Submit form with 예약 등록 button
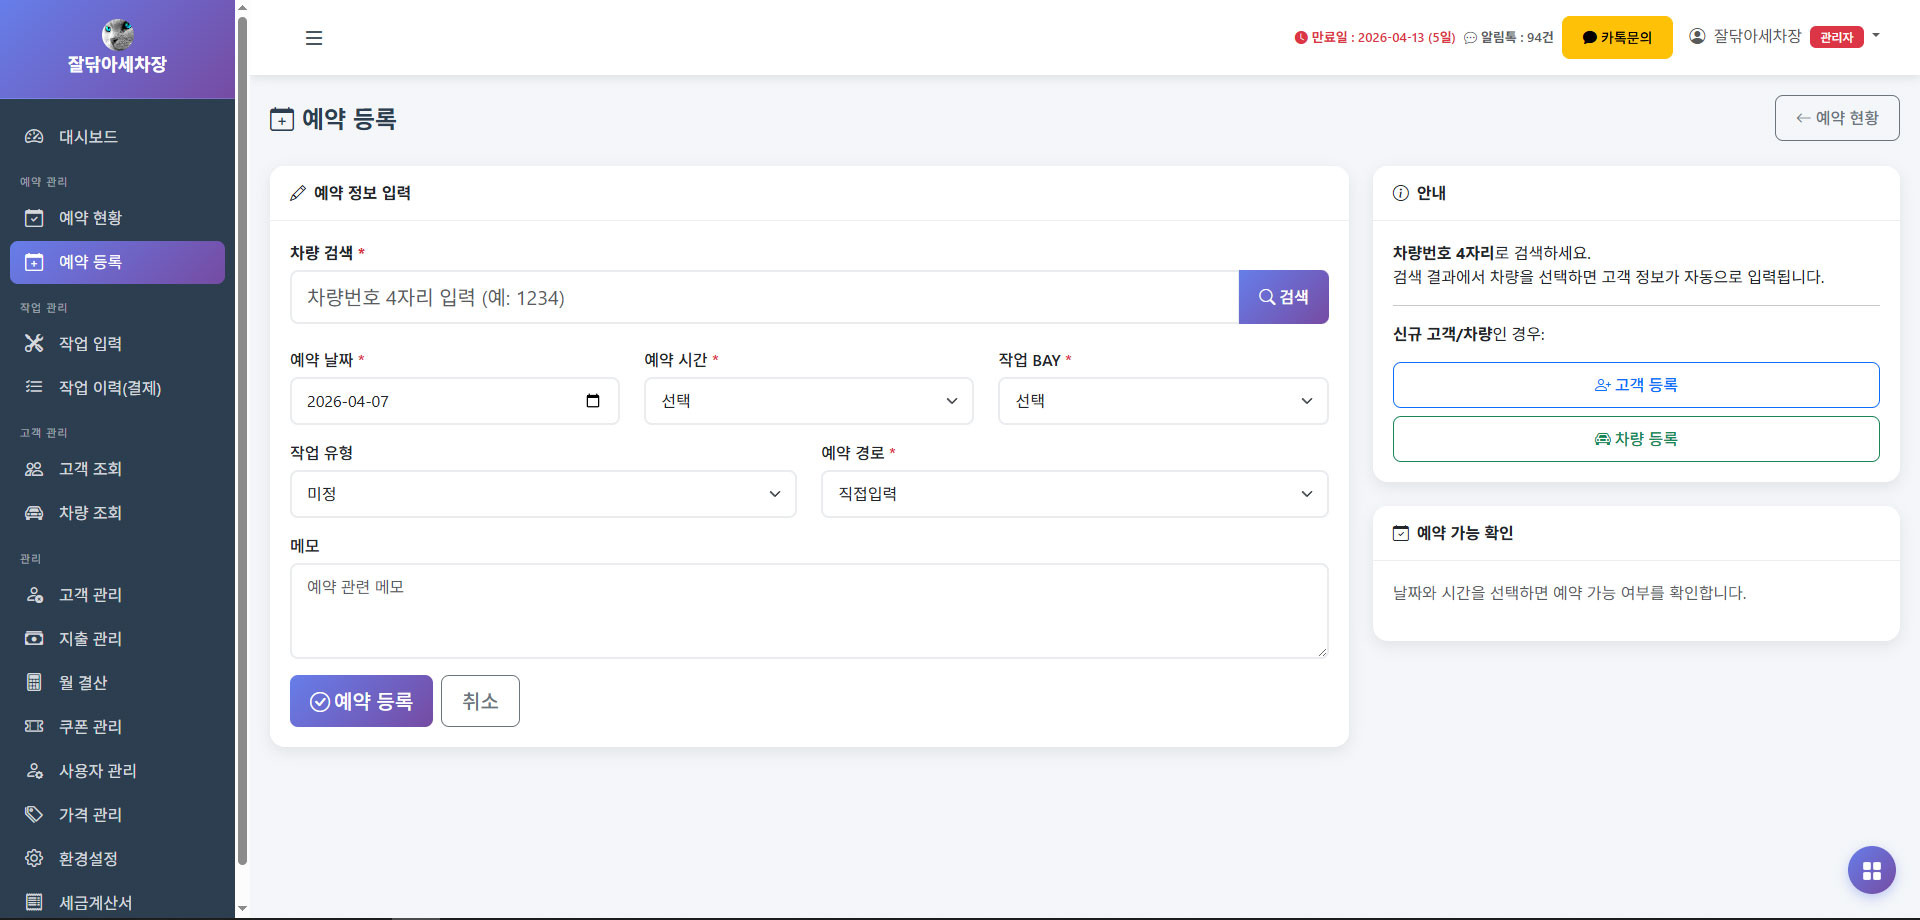This screenshot has width=1920, height=920. pyautogui.click(x=361, y=701)
